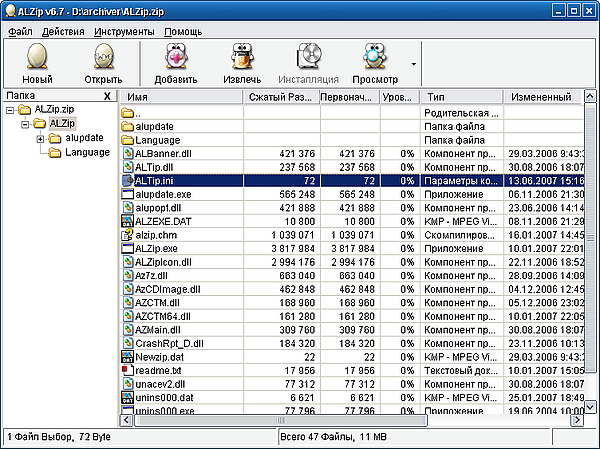Select the ALZip.exe file icon
Viewport: 600px width, 449px height.
point(127,246)
